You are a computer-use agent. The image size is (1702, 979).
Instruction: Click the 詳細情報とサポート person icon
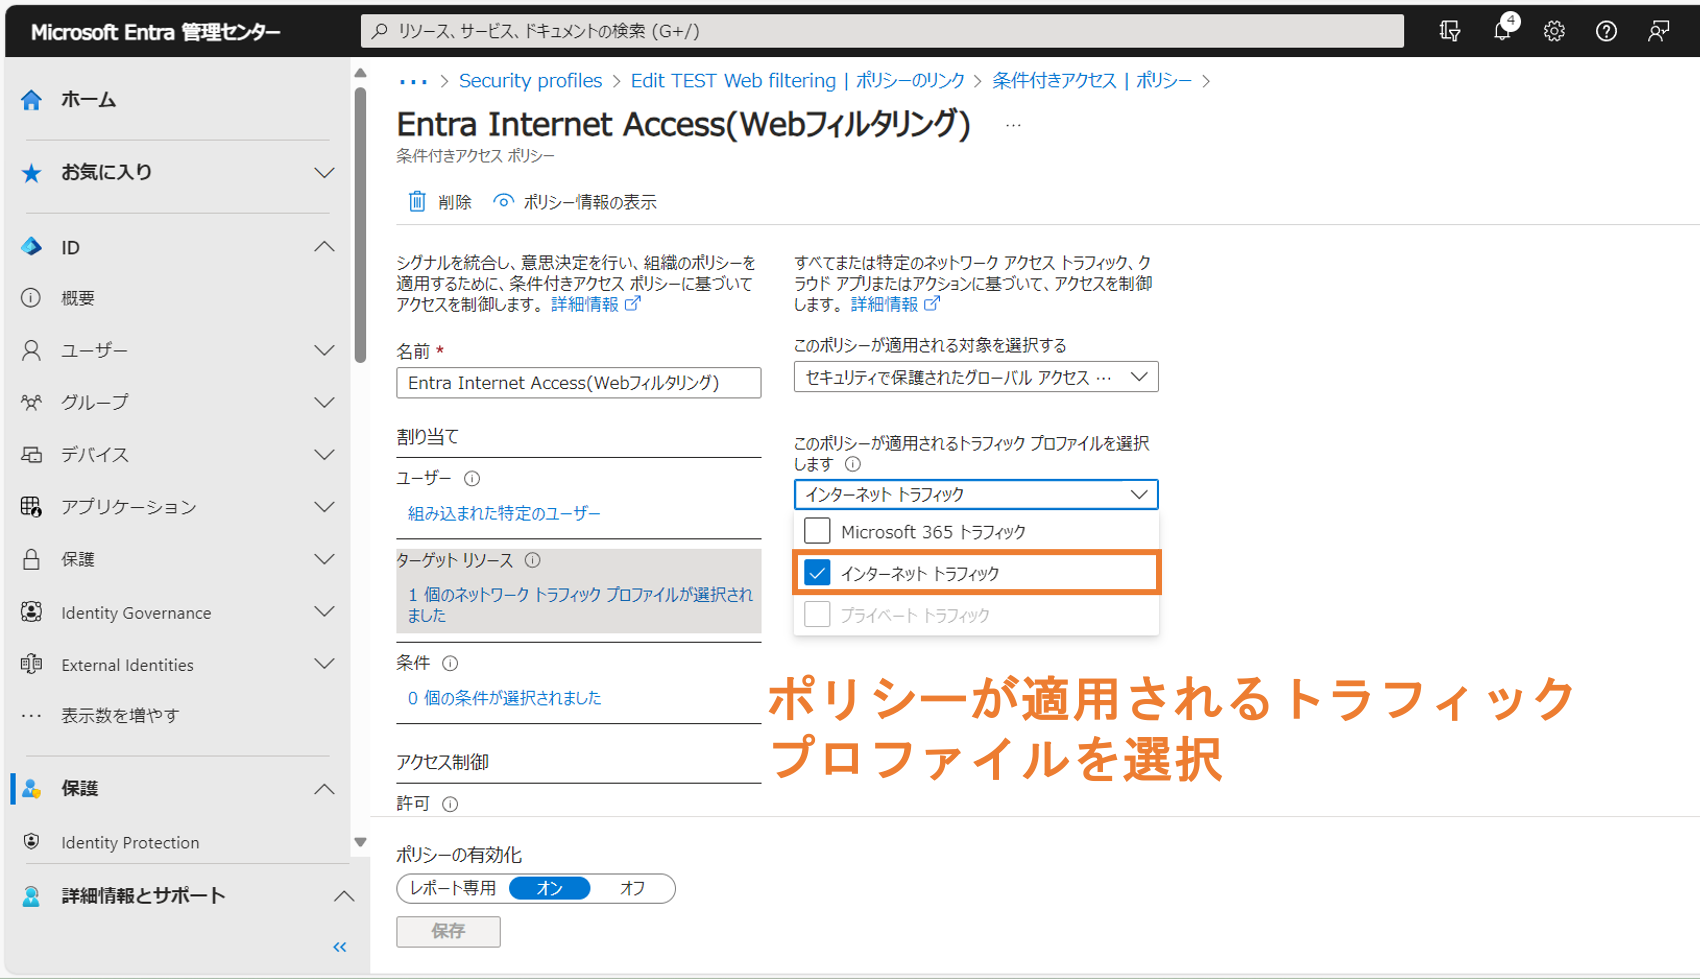pos(32,896)
